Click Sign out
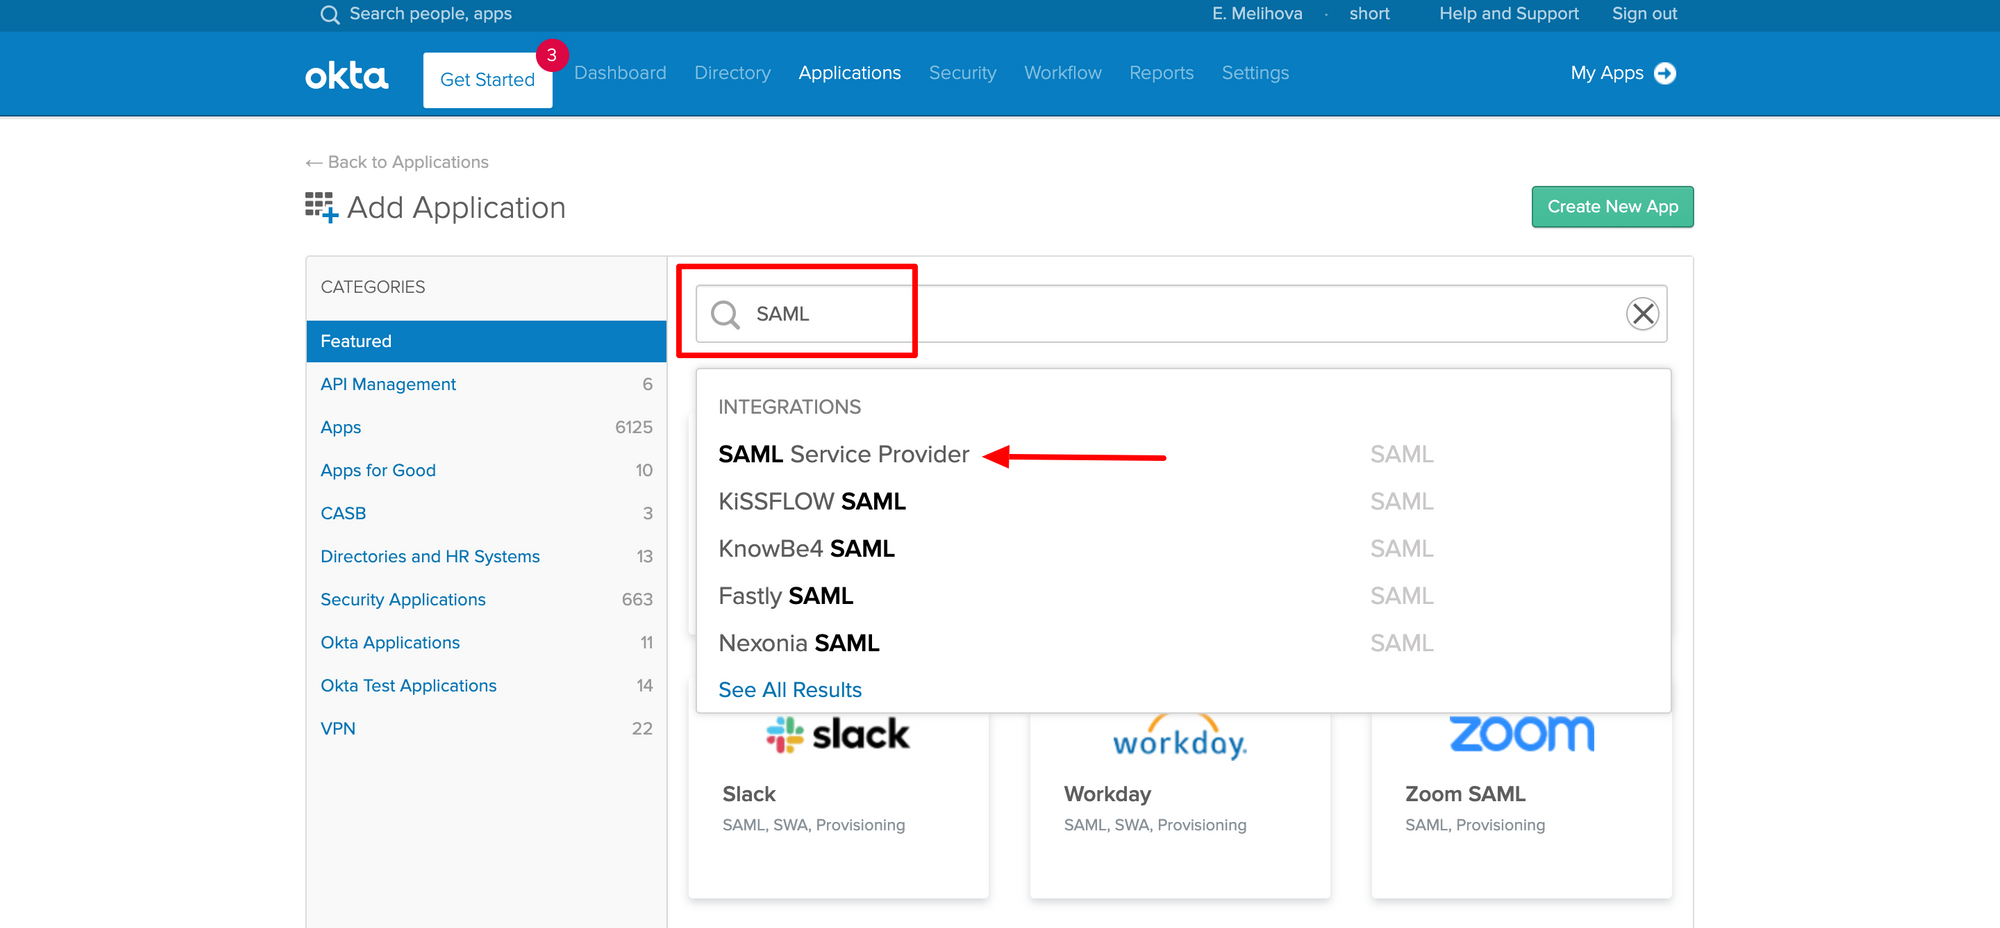The height and width of the screenshot is (928, 2000). 1645,14
